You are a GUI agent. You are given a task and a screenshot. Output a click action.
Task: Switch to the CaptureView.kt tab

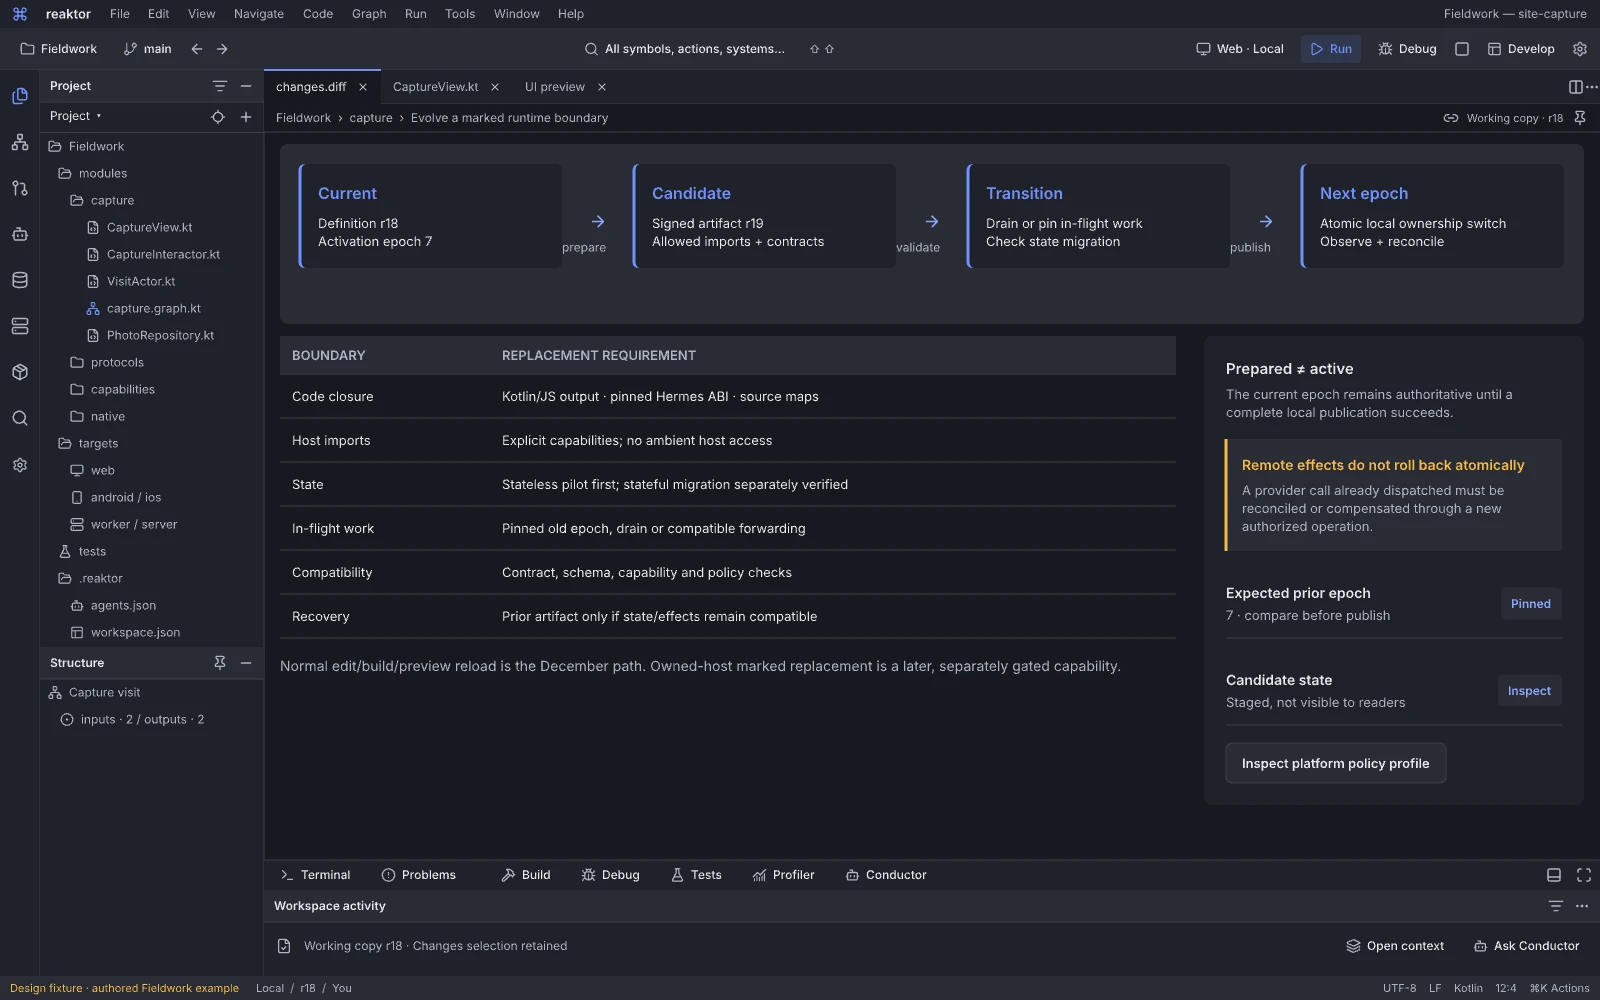click(435, 87)
